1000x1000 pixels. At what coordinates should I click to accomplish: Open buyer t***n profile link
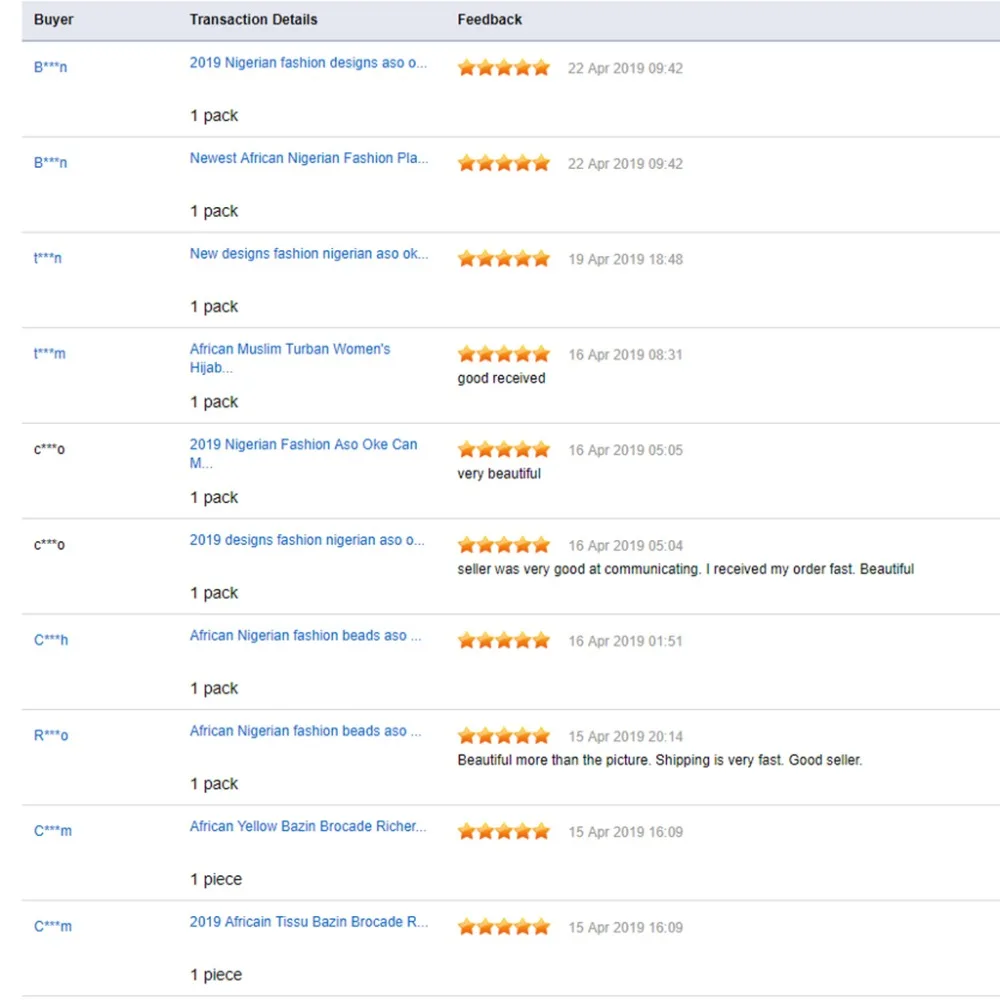(48, 258)
